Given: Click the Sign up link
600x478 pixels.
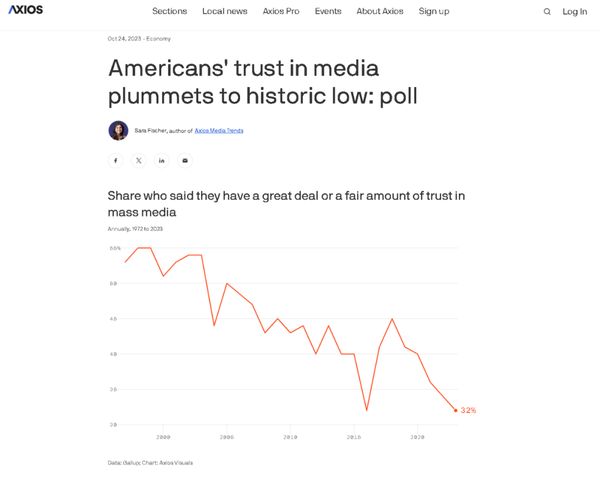Looking at the screenshot, I should click(x=434, y=11).
